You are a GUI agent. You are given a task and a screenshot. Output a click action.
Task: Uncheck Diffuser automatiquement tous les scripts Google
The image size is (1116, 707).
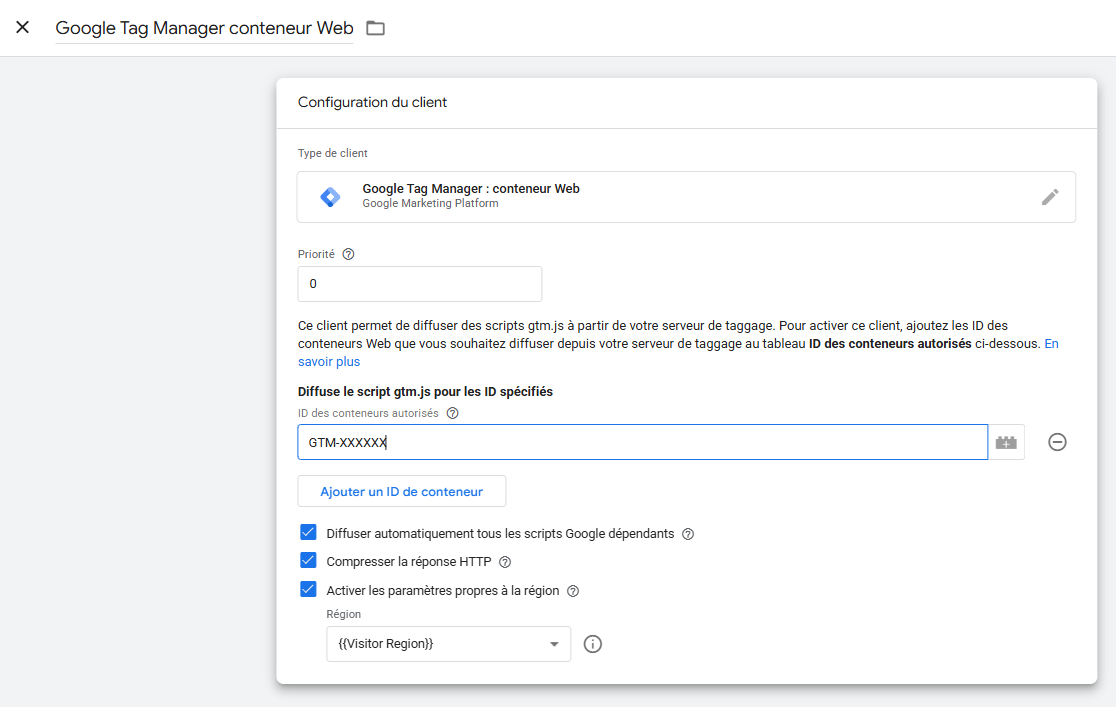(308, 533)
